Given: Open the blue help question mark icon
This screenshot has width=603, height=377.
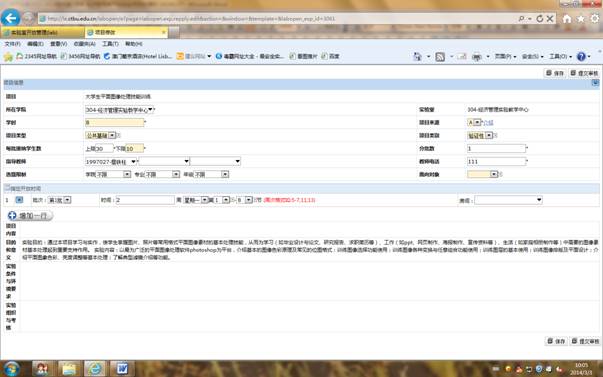Looking at the screenshot, I should point(581,57).
